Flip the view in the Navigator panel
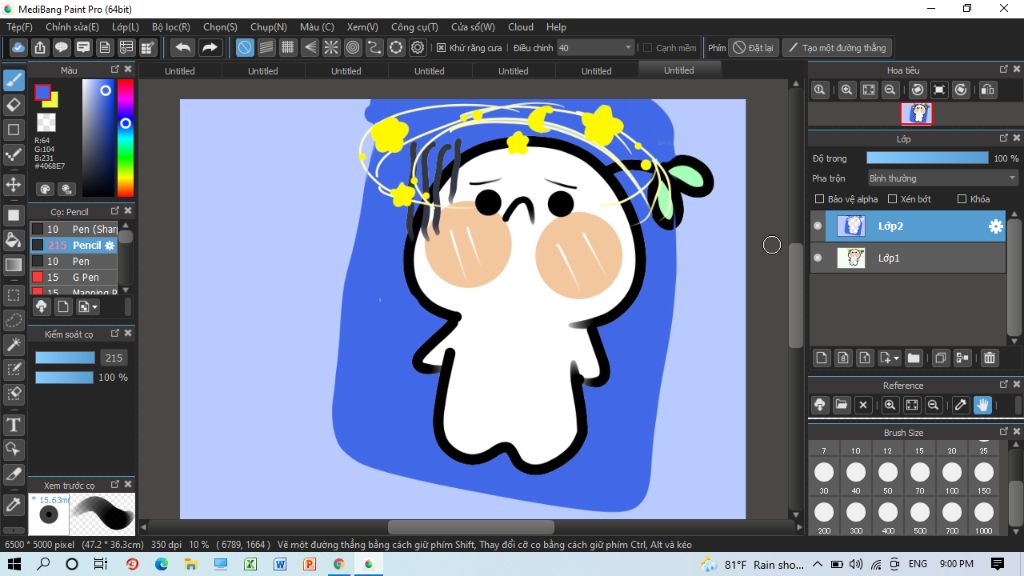Image resolution: width=1024 pixels, height=576 pixels. click(x=988, y=90)
